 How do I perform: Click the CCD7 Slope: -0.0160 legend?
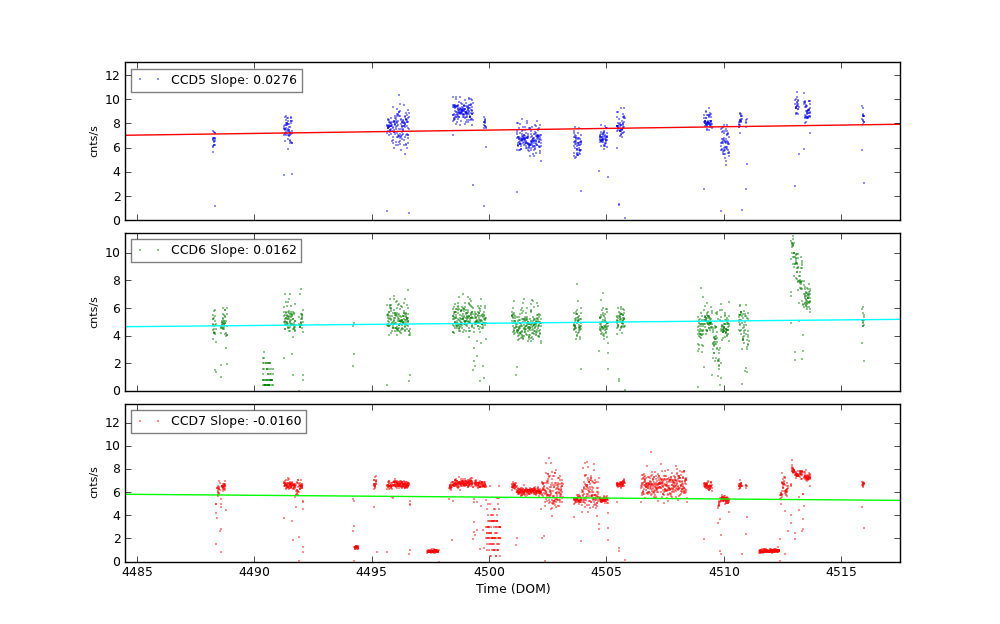pyautogui.click(x=218, y=421)
